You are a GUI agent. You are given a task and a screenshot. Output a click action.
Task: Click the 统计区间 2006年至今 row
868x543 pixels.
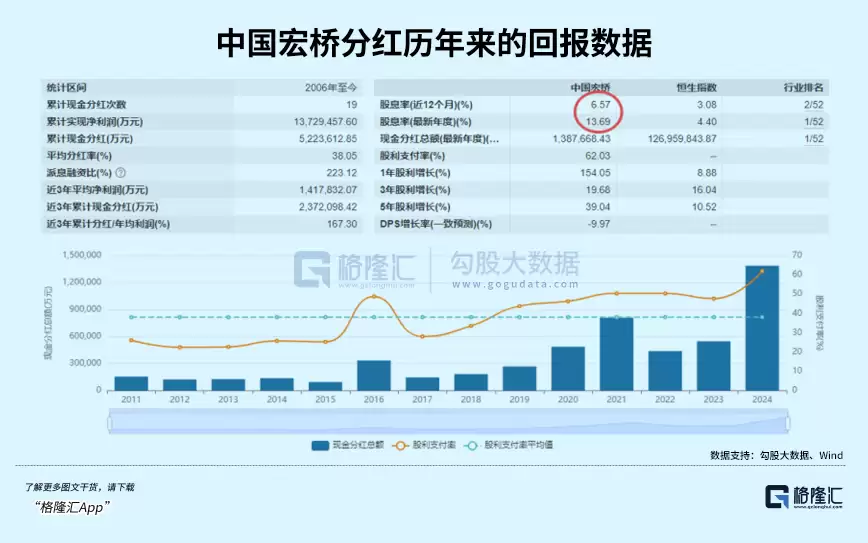point(200,87)
